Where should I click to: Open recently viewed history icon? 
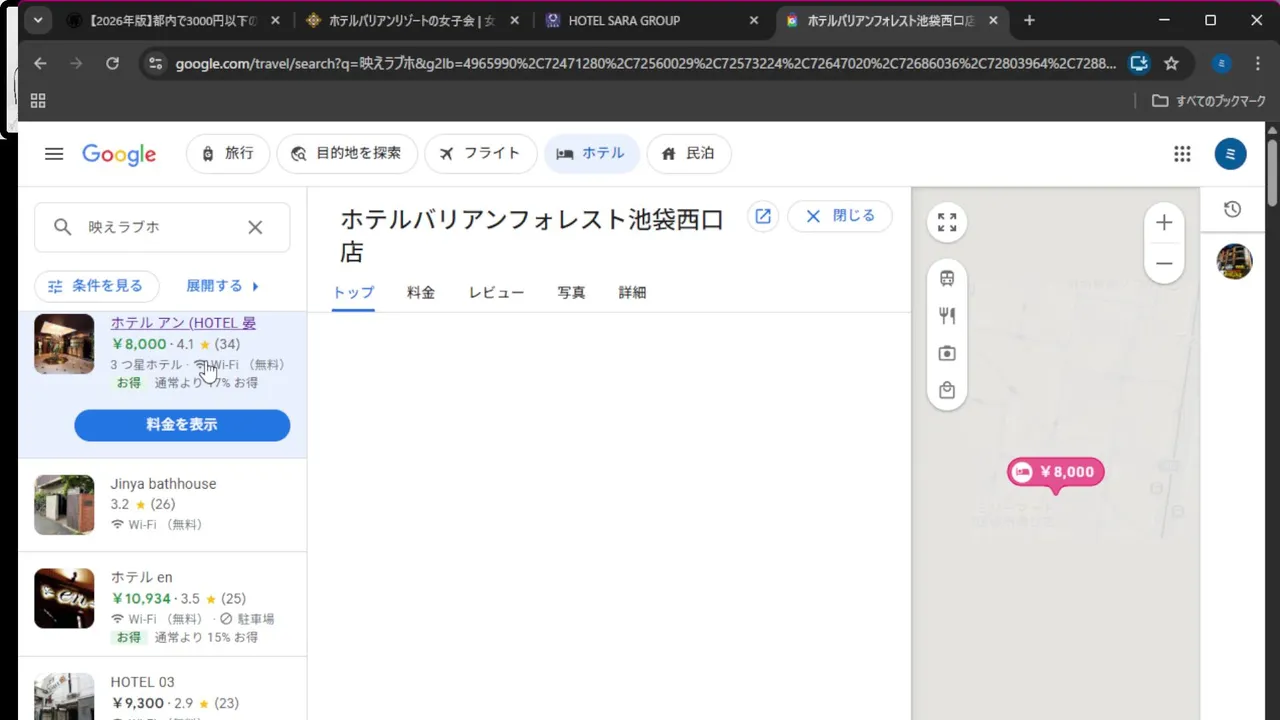point(1233,209)
